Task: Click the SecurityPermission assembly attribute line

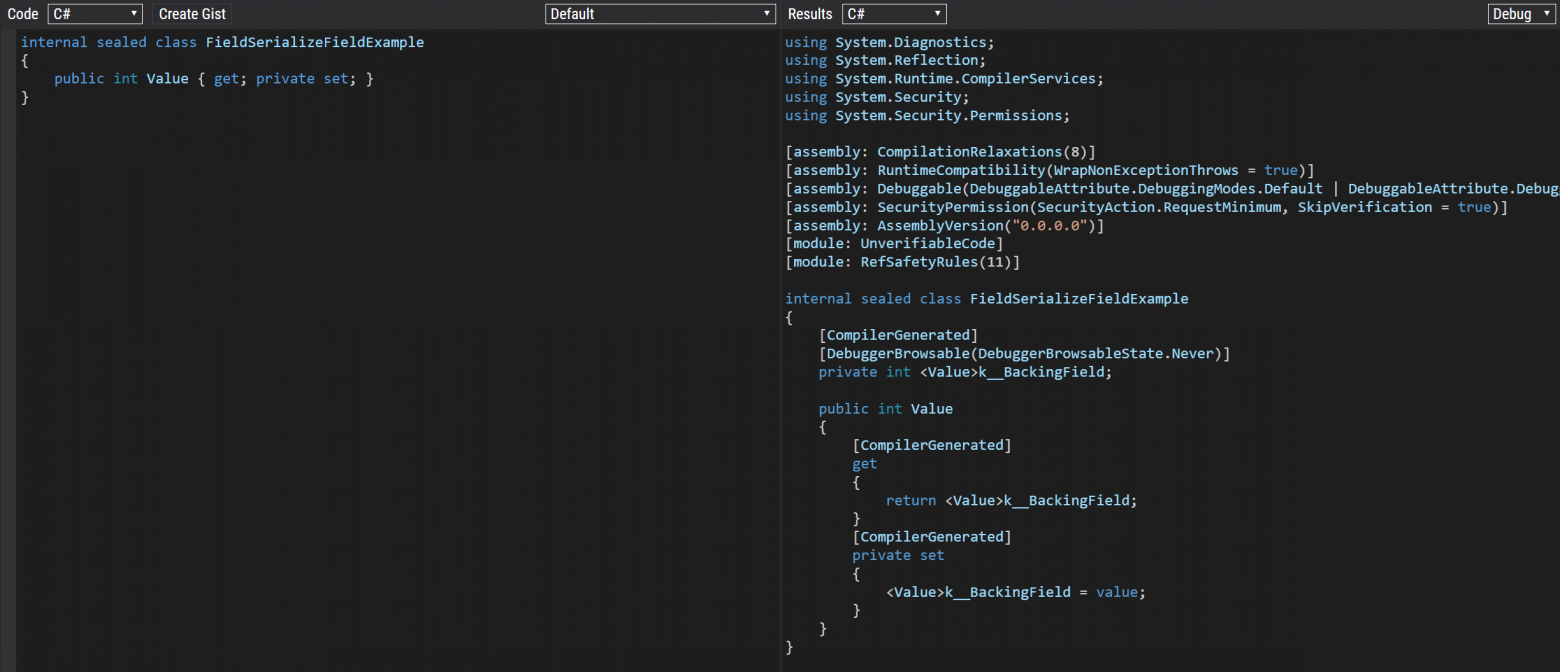Action: [x=1146, y=207]
